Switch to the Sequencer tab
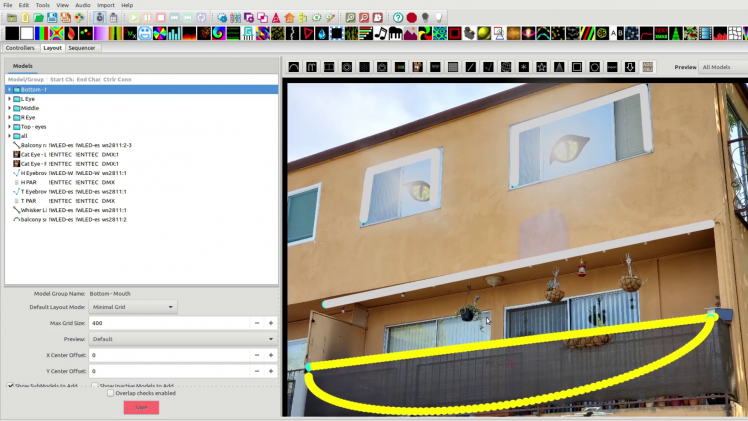 click(x=82, y=48)
